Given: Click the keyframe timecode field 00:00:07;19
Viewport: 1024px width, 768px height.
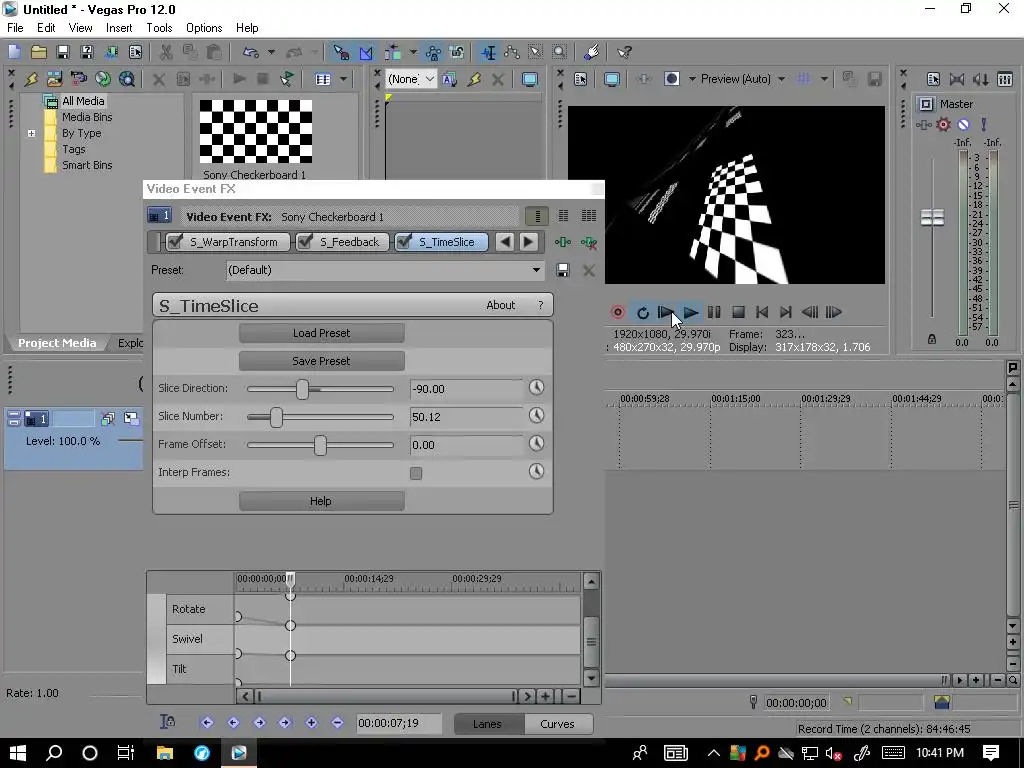Looking at the screenshot, I should tap(398, 723).
